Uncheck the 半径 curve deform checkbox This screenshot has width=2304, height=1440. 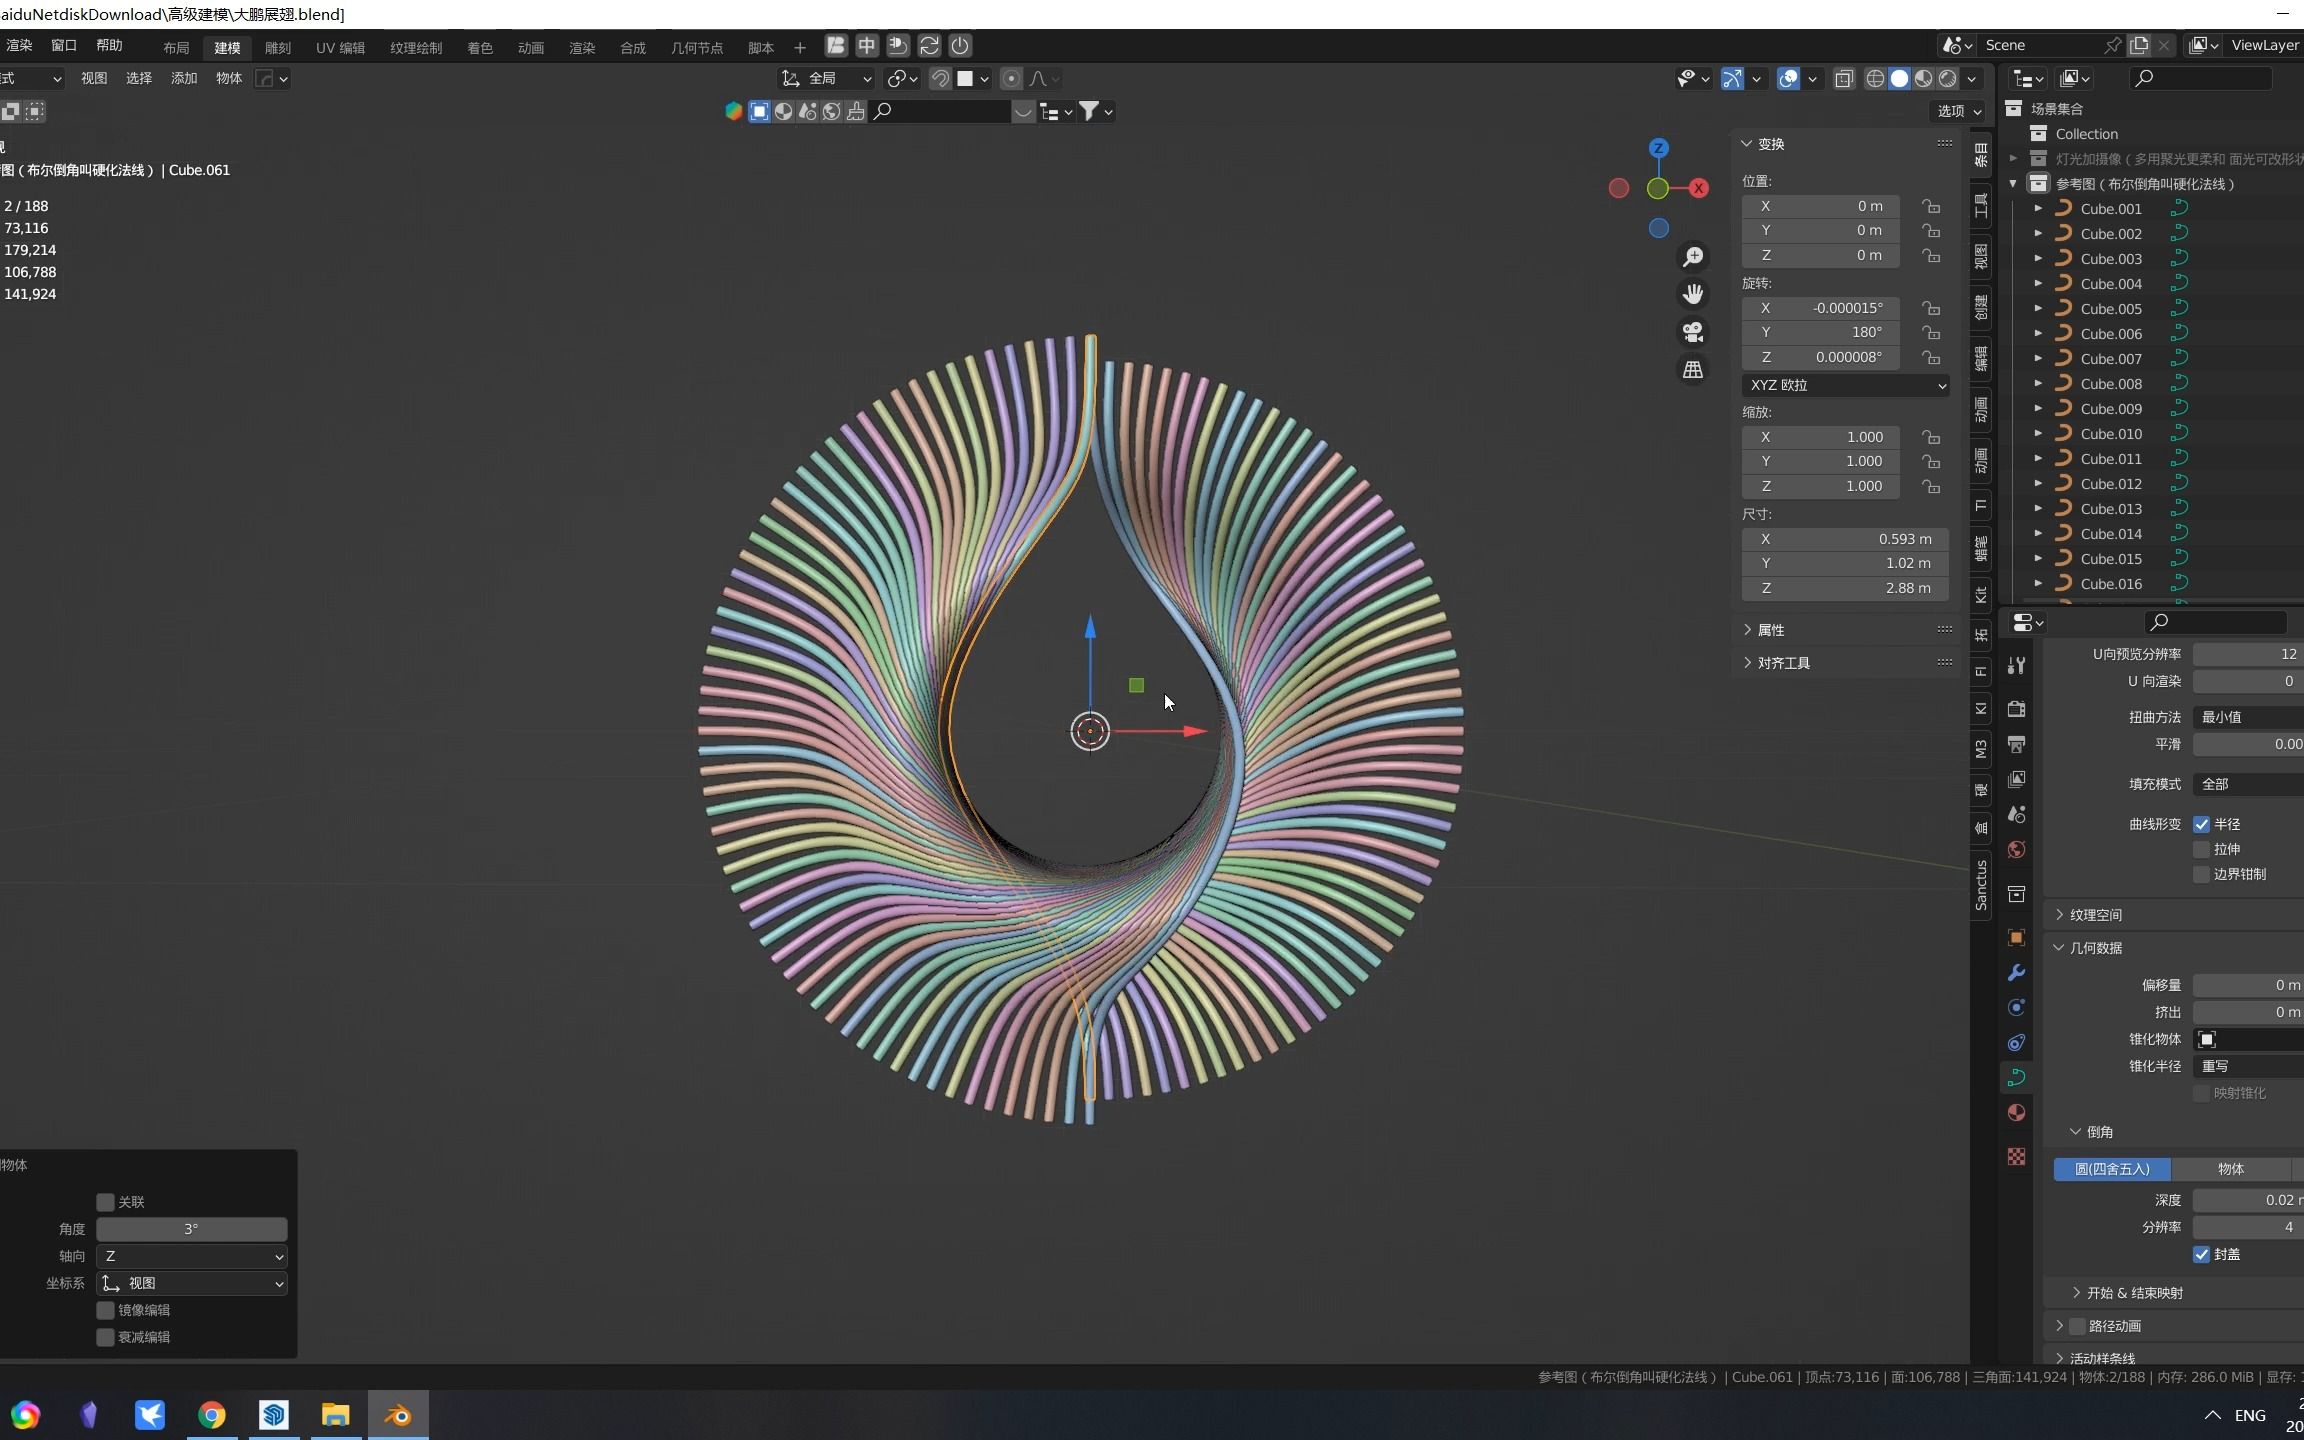pos(2201,824)
